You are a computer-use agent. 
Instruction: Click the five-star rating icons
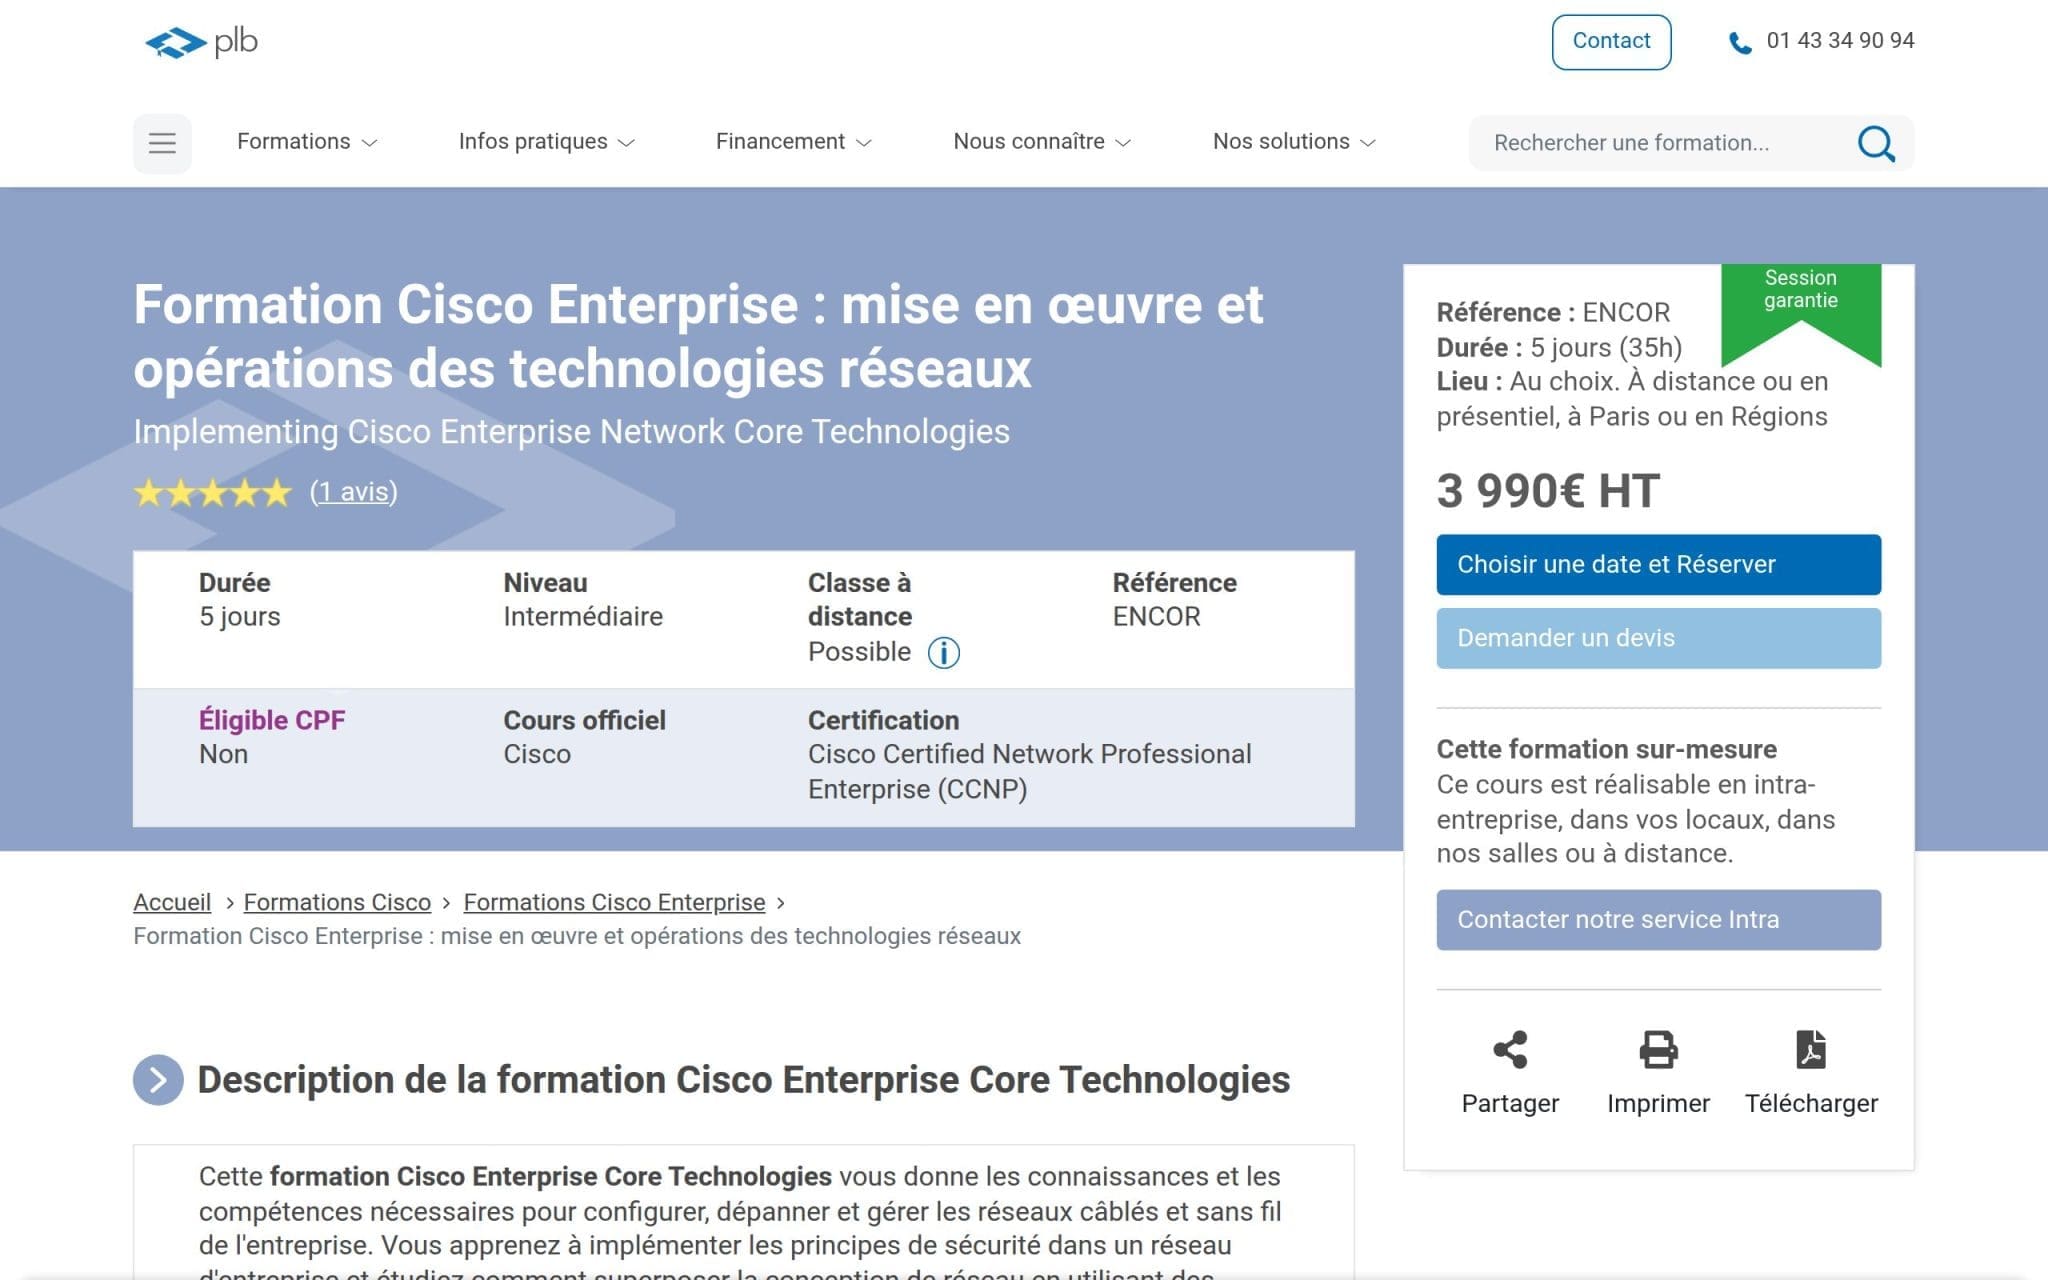pos(213,493)
